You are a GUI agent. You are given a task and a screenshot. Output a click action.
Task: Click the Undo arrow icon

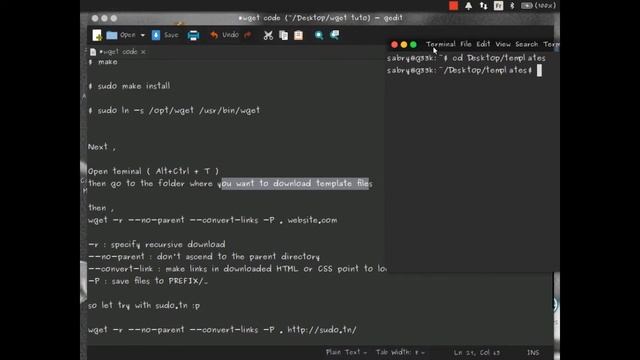coord(214,36)
